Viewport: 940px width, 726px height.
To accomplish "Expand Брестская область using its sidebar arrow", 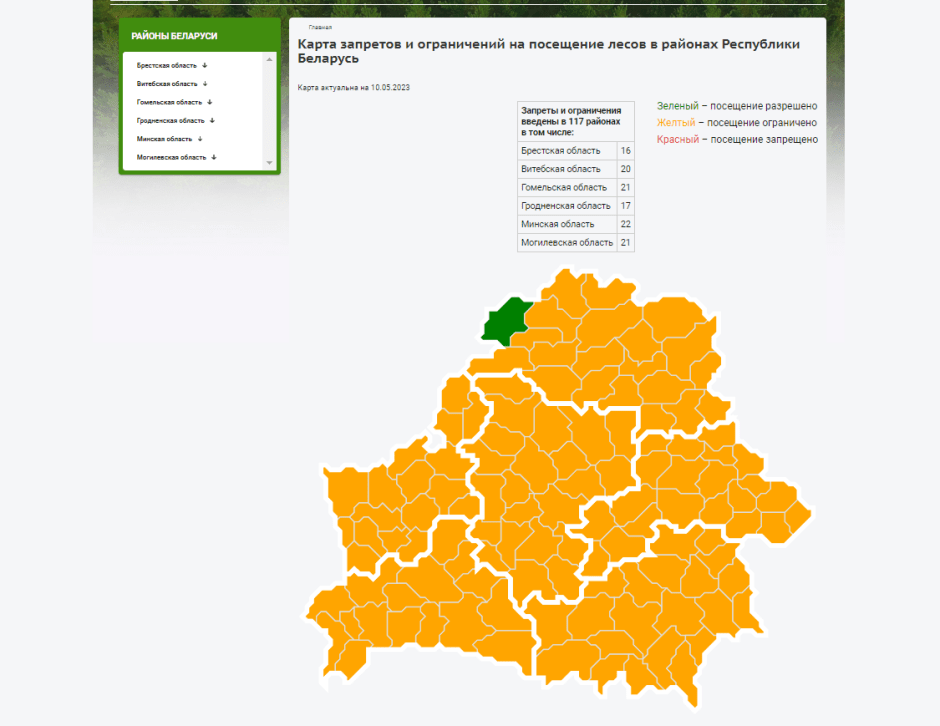I will 204,65.
